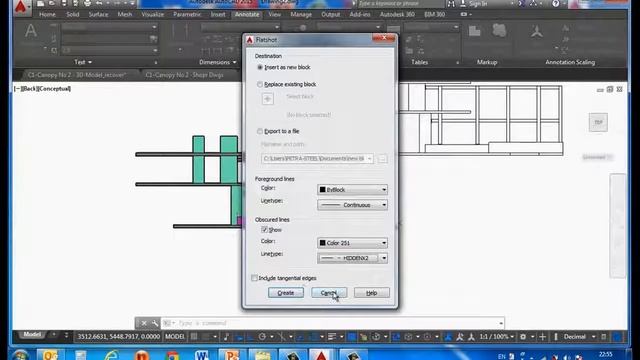Toggle polar tracking icon in status bar
Screen dimensions: 640x360
pos(262,337)
